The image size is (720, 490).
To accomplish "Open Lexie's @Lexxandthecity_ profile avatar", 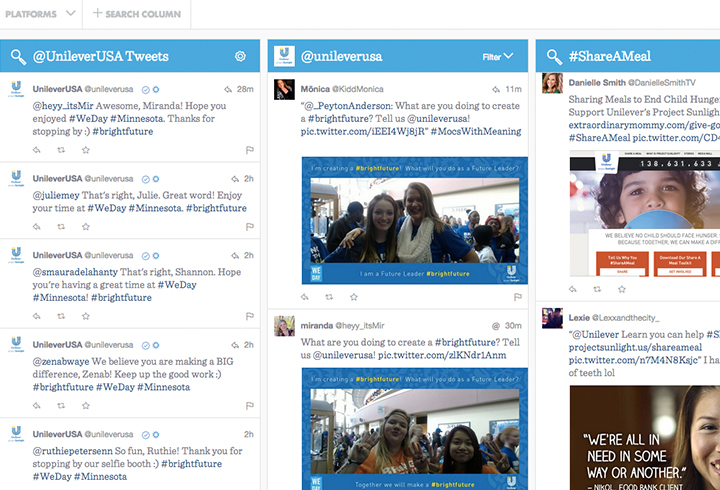I will pyautogui.click(x=552, y=318).
